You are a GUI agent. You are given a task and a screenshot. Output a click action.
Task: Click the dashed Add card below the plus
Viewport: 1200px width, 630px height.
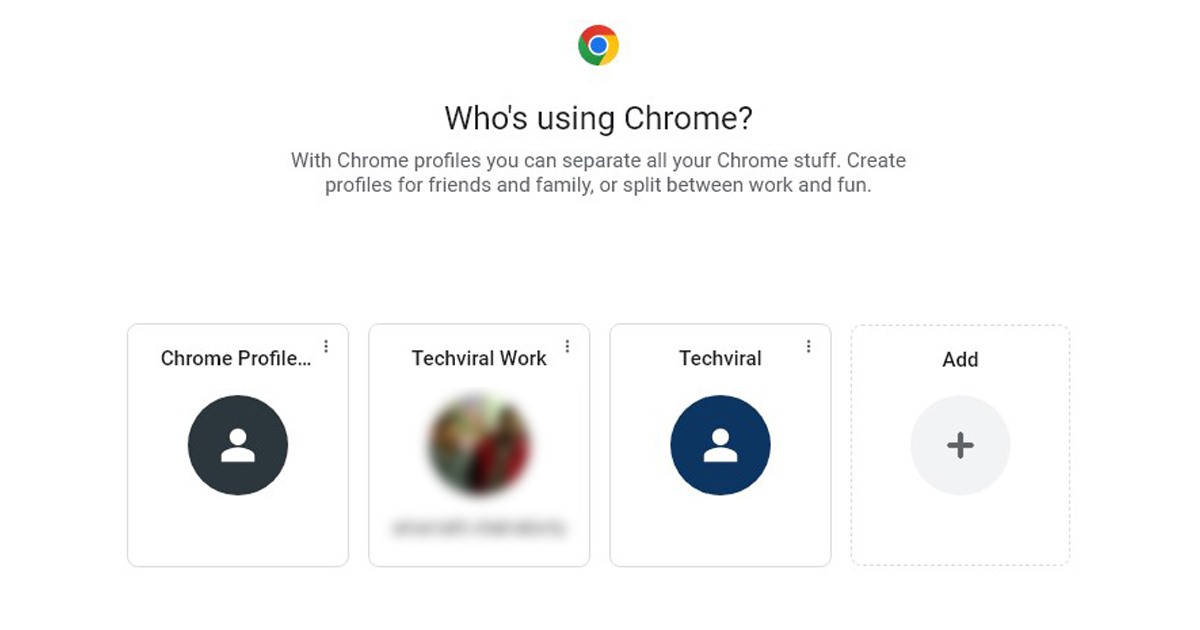pos(960,530)
